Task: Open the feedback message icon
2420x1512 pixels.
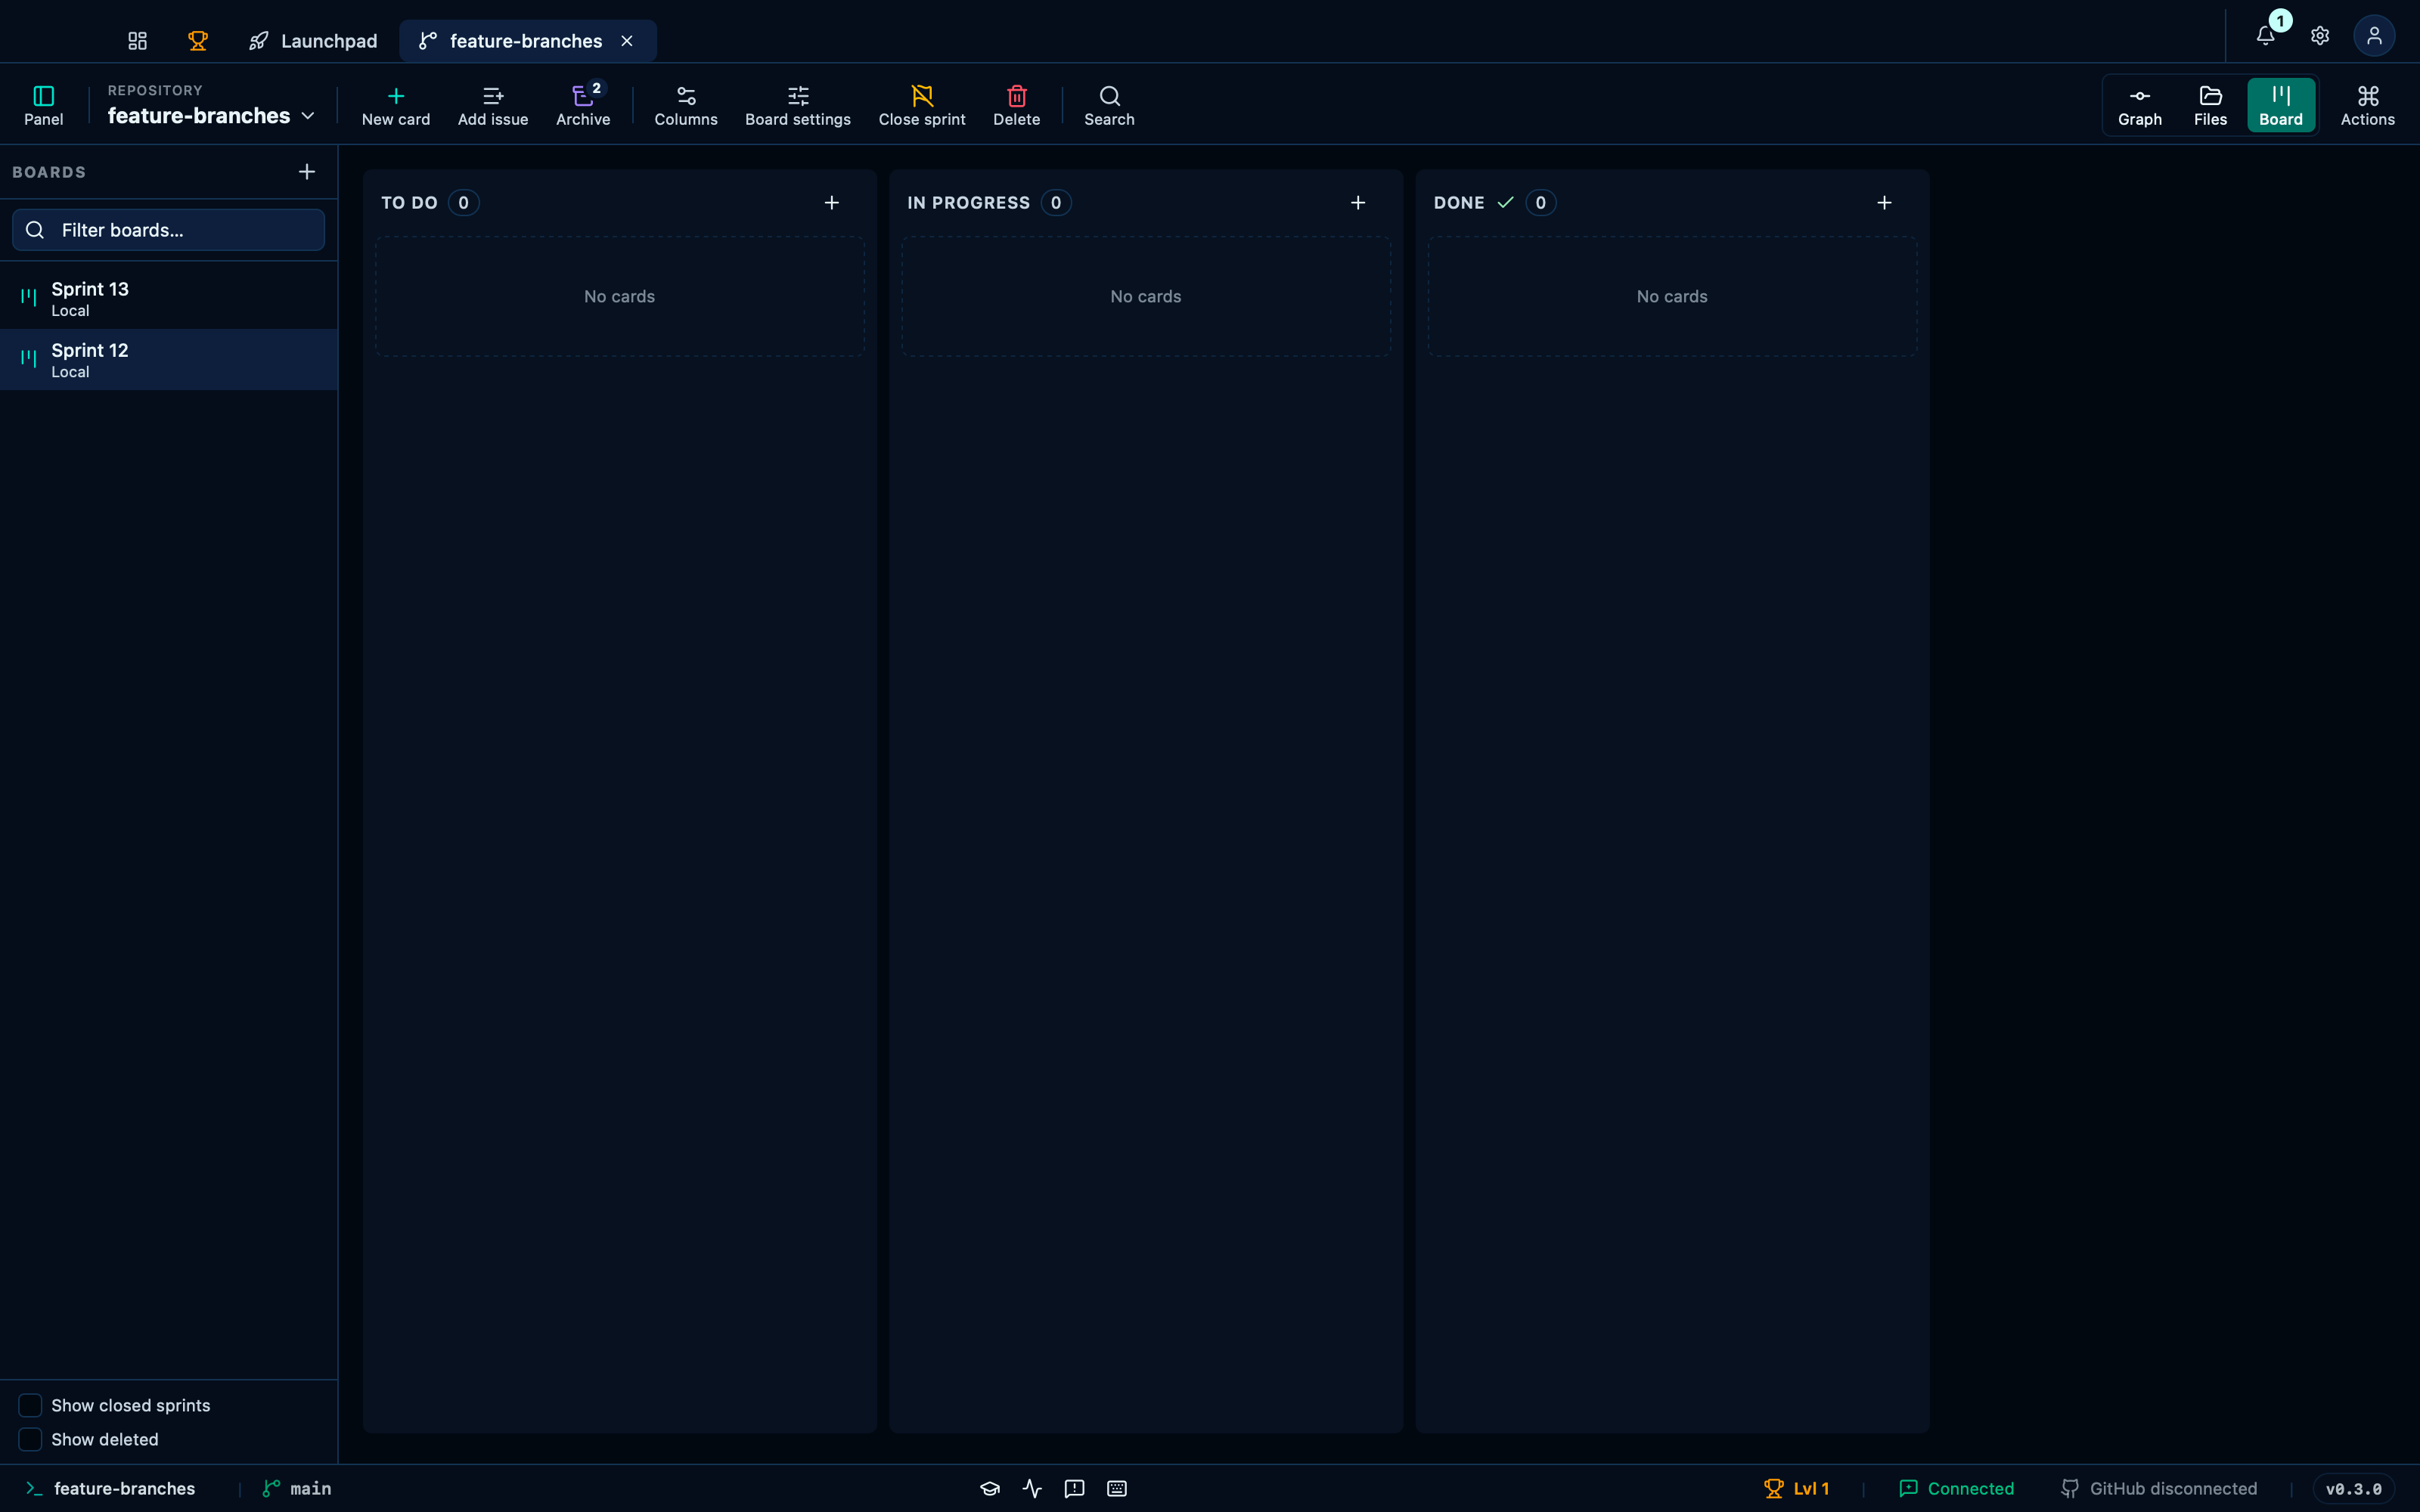Action: point(1075,1489)
